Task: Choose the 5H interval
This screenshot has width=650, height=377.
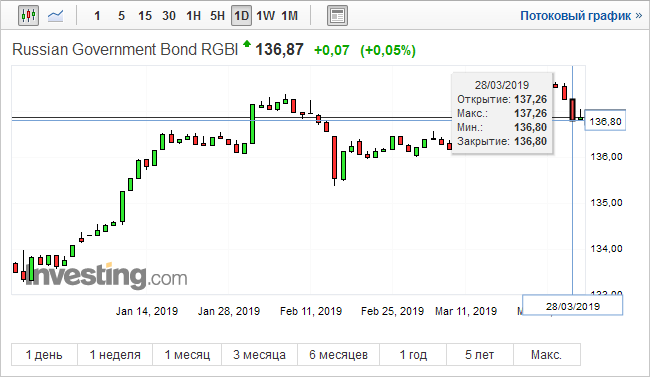Action: coord(217,16)
